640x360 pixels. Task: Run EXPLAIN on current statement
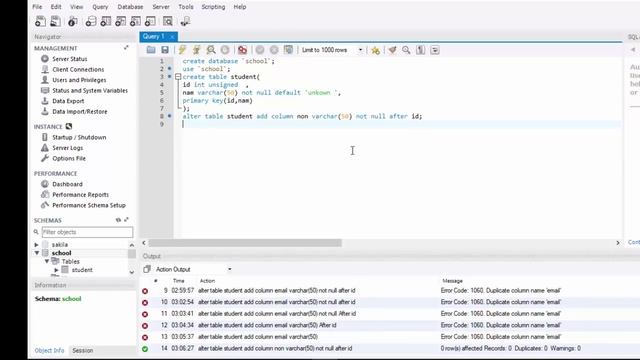coord(211,50)
